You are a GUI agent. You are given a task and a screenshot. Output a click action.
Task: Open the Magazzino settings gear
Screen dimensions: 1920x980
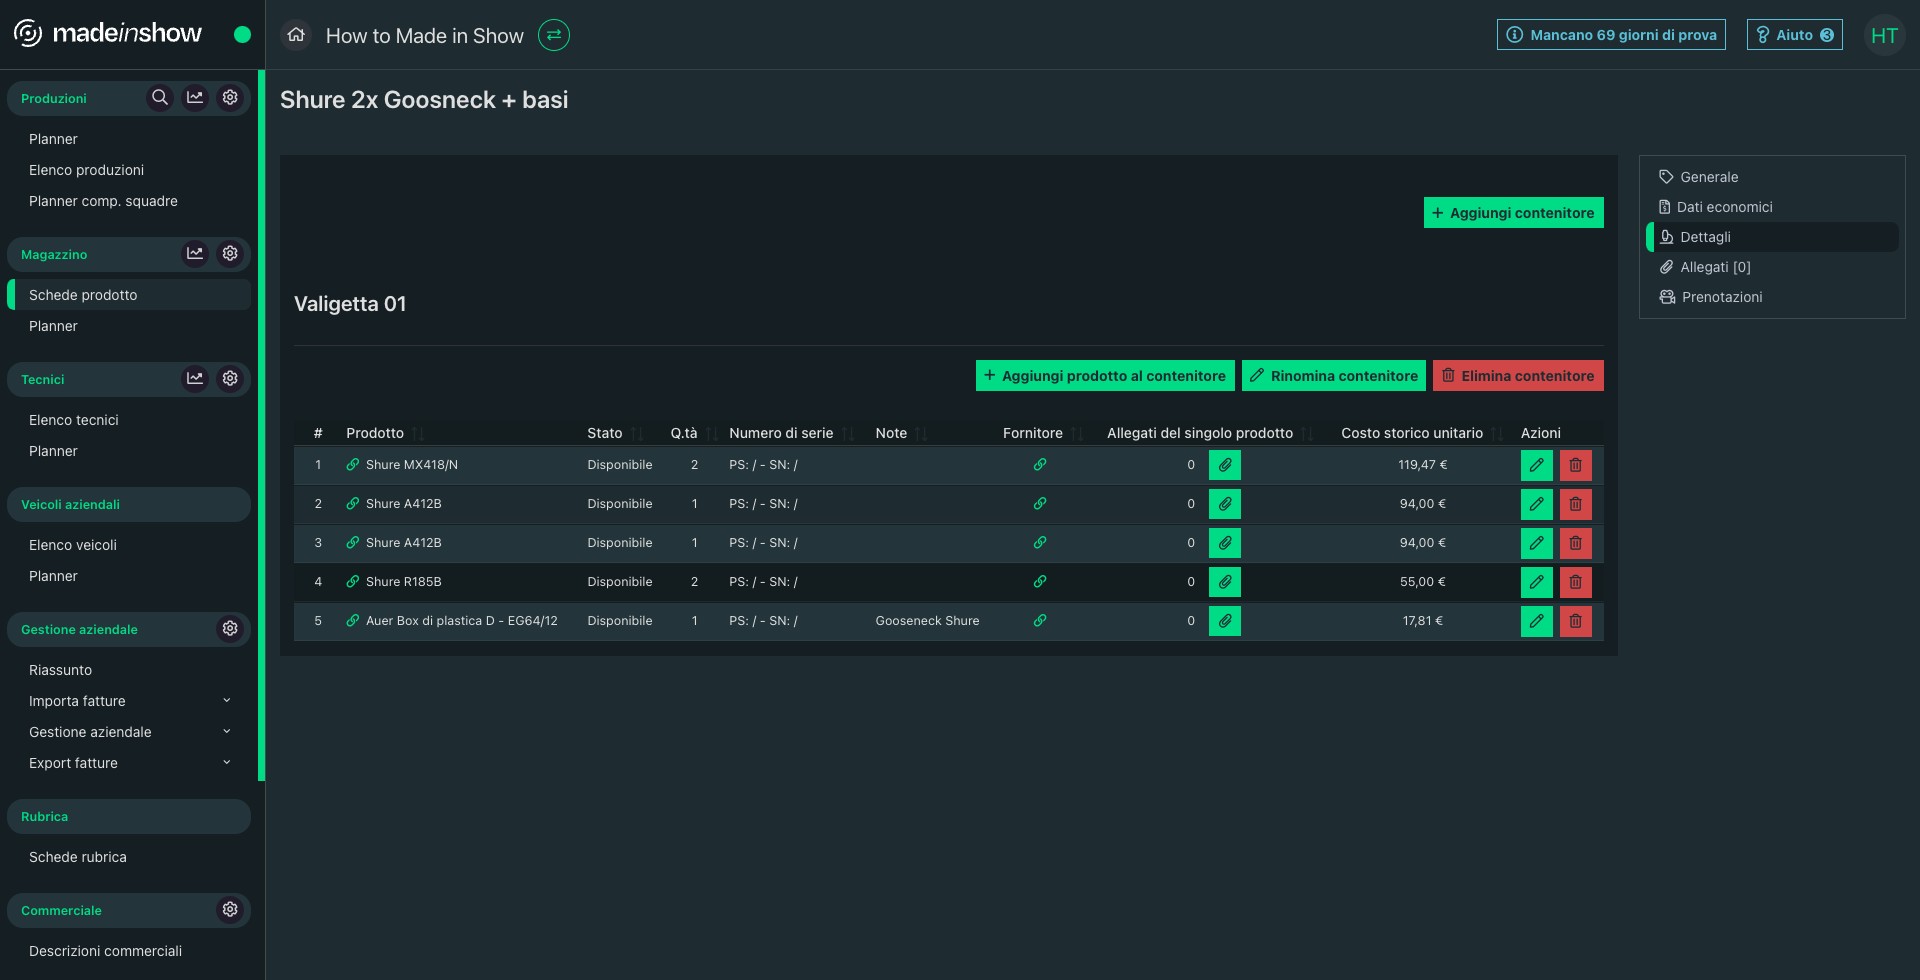[x=230, y=253]
